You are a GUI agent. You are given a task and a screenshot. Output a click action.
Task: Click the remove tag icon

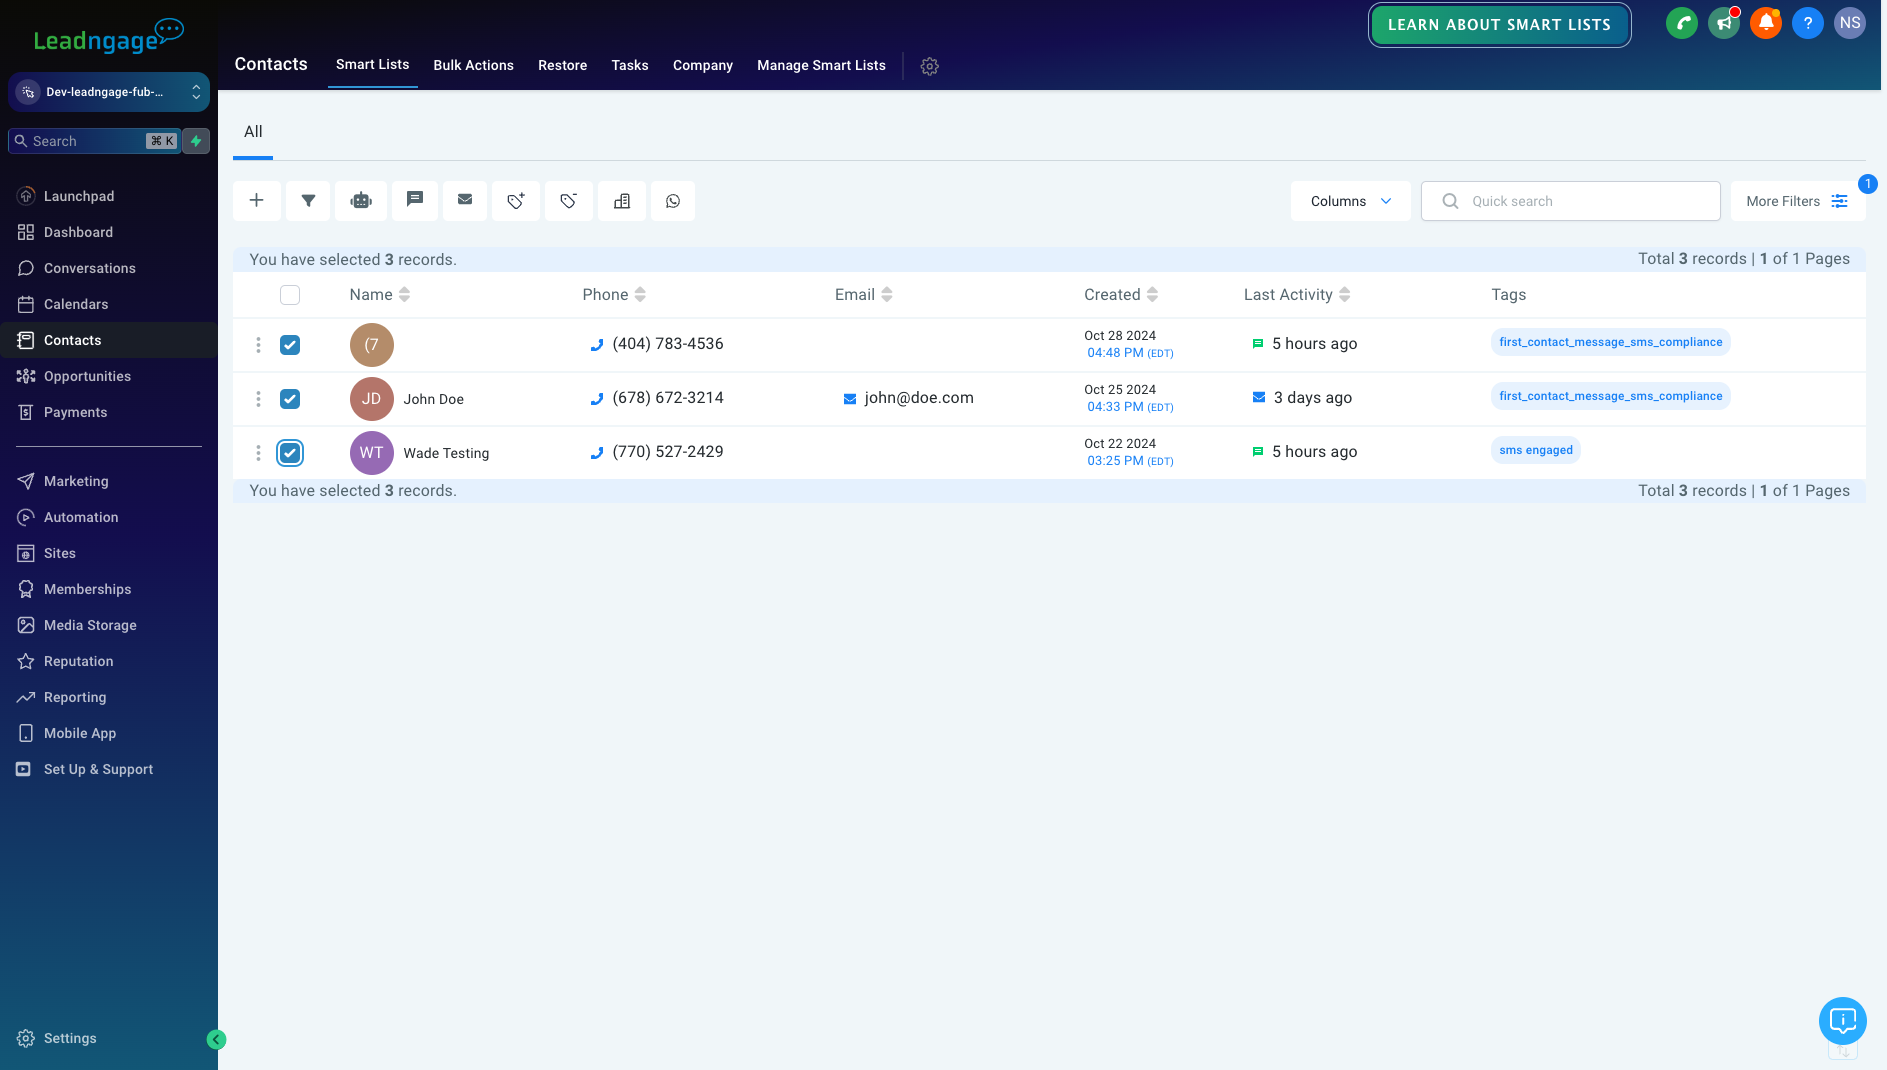569,201
